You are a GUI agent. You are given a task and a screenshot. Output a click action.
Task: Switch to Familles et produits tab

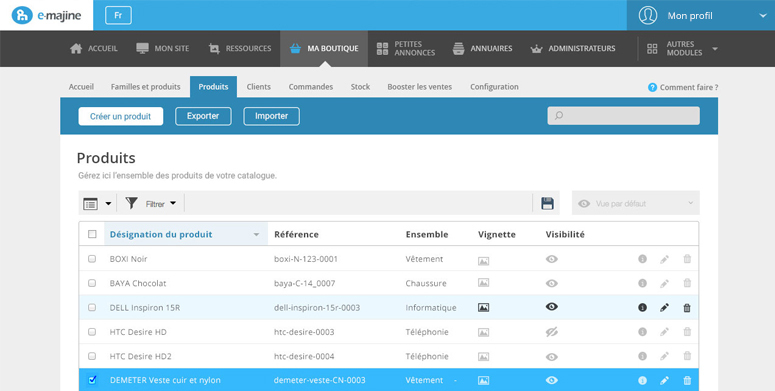pos(145,87)
